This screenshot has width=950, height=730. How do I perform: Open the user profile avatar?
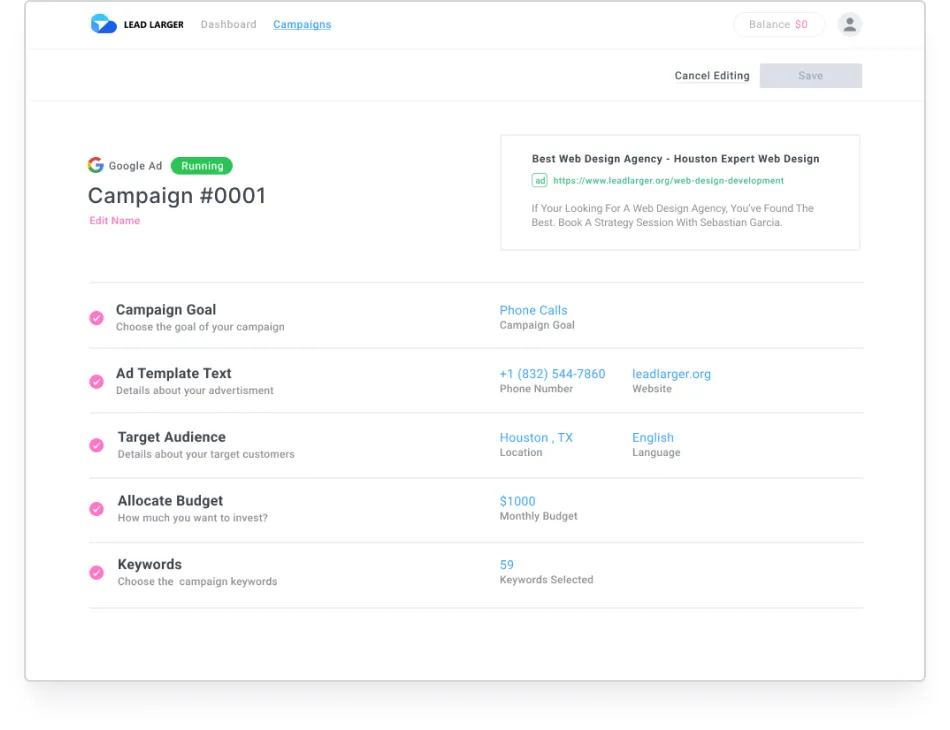pos(849,24)
